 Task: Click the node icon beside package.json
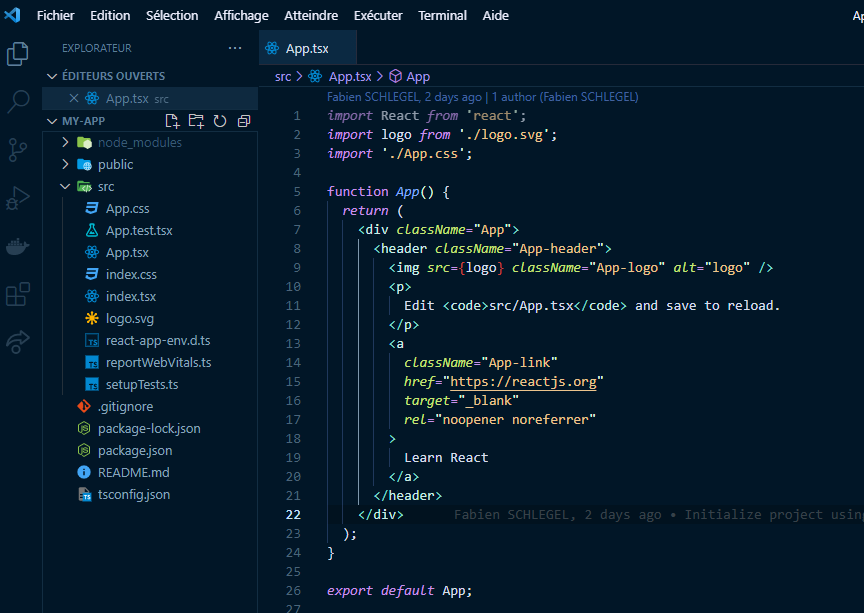(84, 450)
